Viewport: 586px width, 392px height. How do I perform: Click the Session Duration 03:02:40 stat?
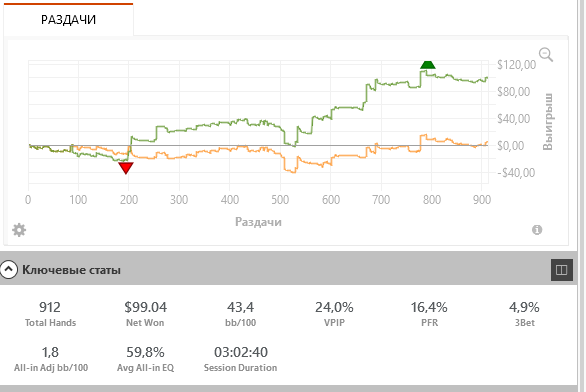pyautogui.click(x=240, y=359)
